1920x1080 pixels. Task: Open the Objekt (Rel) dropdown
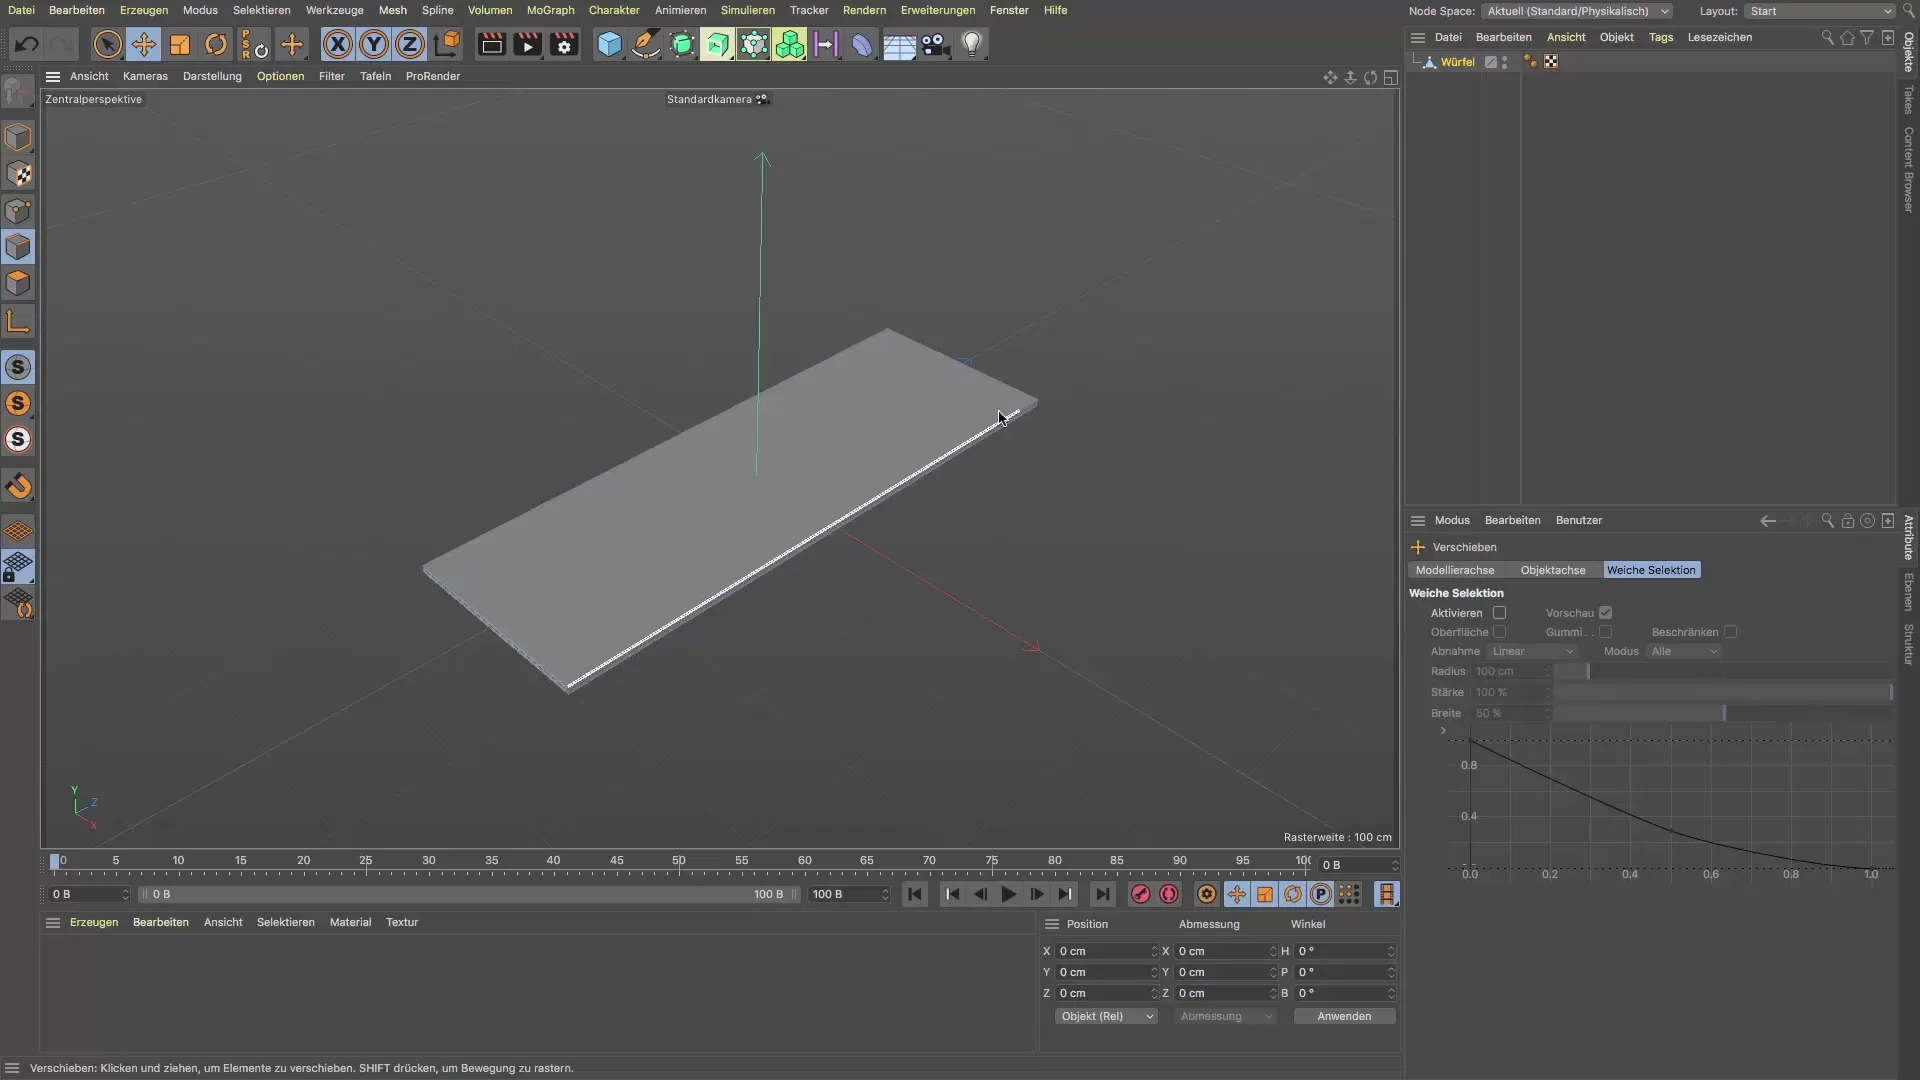pyautogui.click(x=1106, y=1016)
